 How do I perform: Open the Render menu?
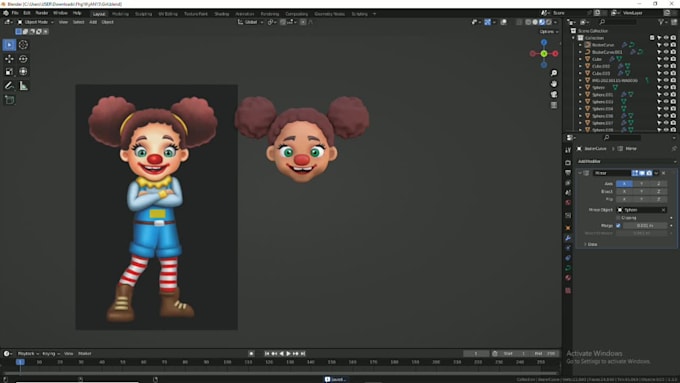point(42,13)
